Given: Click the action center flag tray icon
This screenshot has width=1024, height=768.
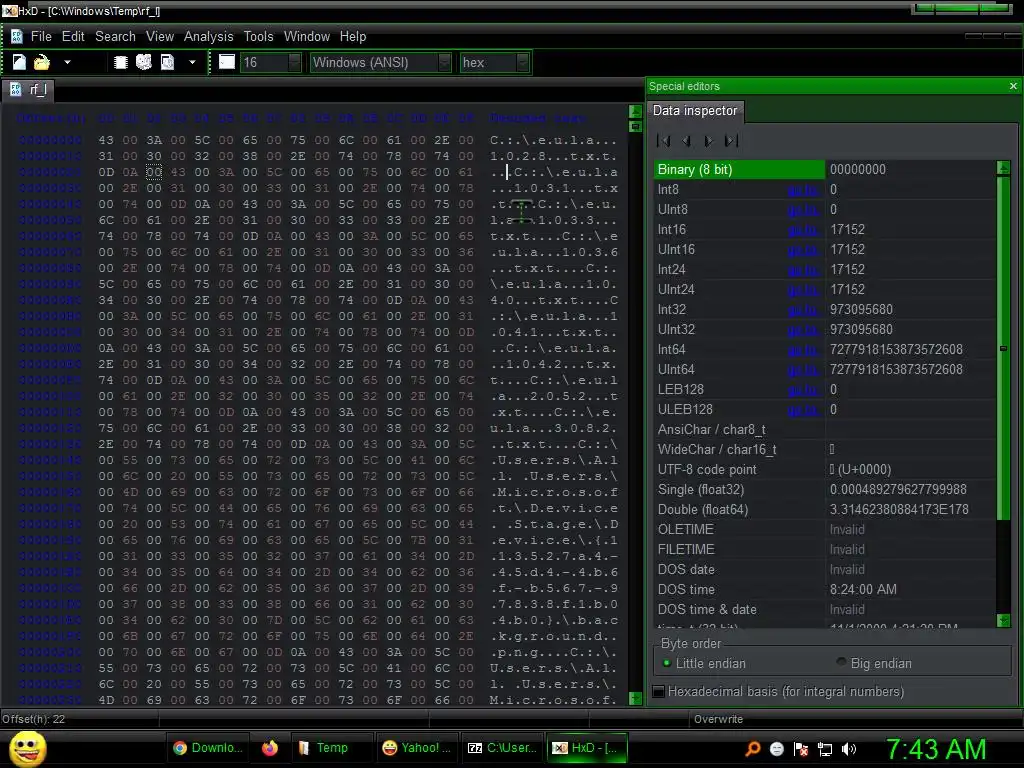Looking at the screenshot, I should [x=801, y=749].
